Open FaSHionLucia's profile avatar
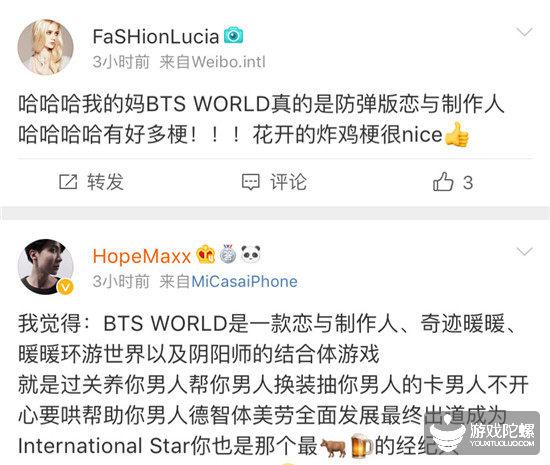The height and width of the screenshot is (465, 550). 45,47
